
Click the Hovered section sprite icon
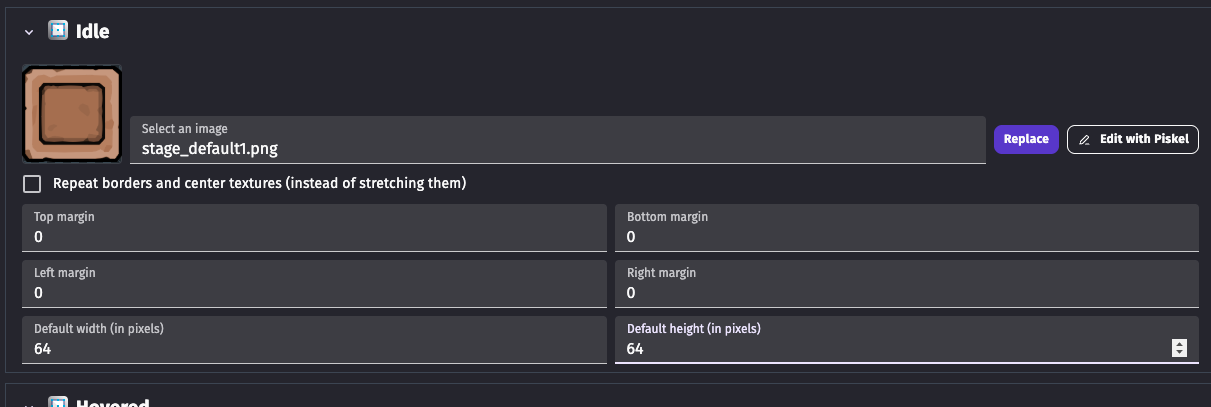[58, 403]
